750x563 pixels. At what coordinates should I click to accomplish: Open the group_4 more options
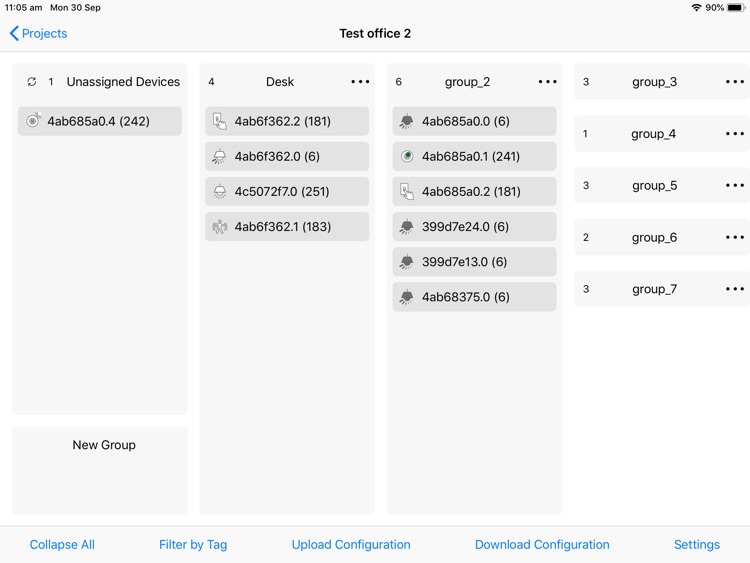[x=735, y=133]
